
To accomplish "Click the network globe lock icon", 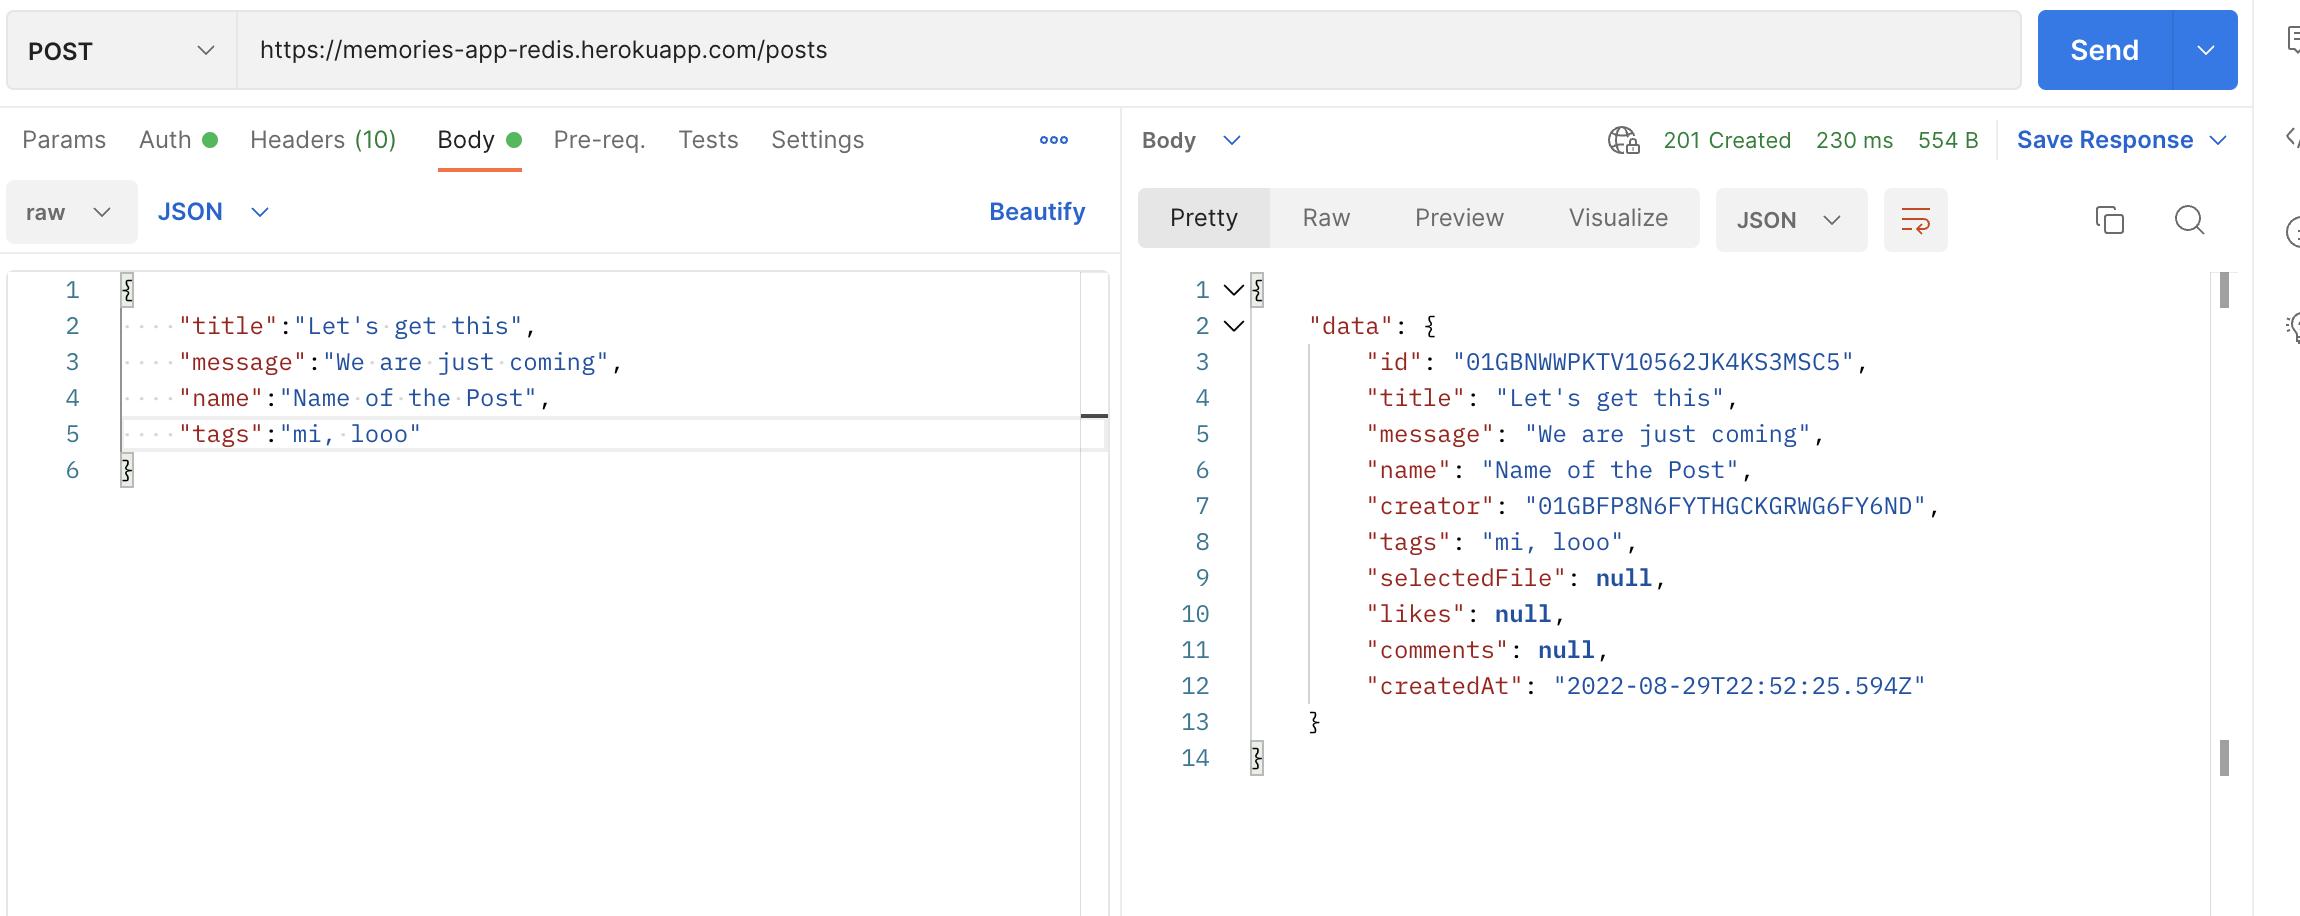I will (x=1623, y=141).
